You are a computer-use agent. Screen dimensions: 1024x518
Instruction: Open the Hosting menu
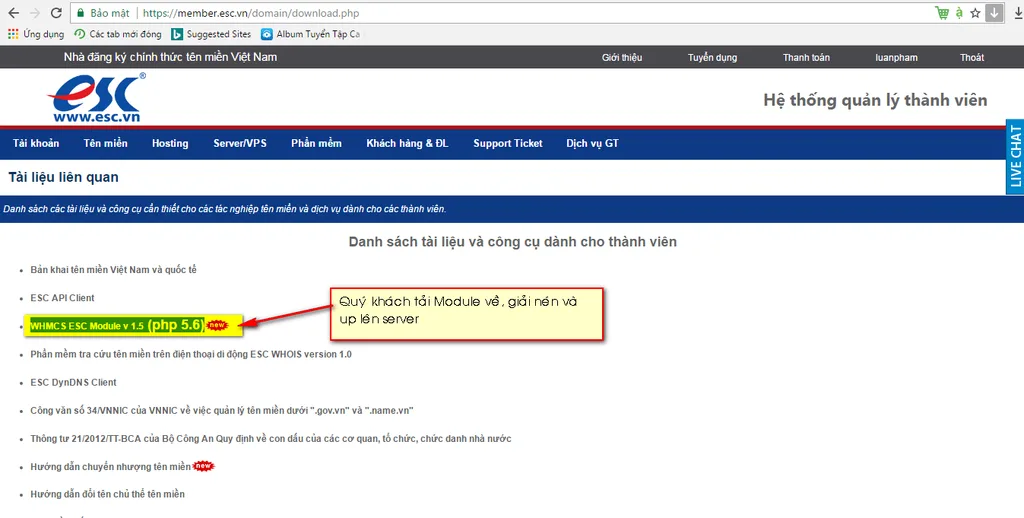[170, 143]
